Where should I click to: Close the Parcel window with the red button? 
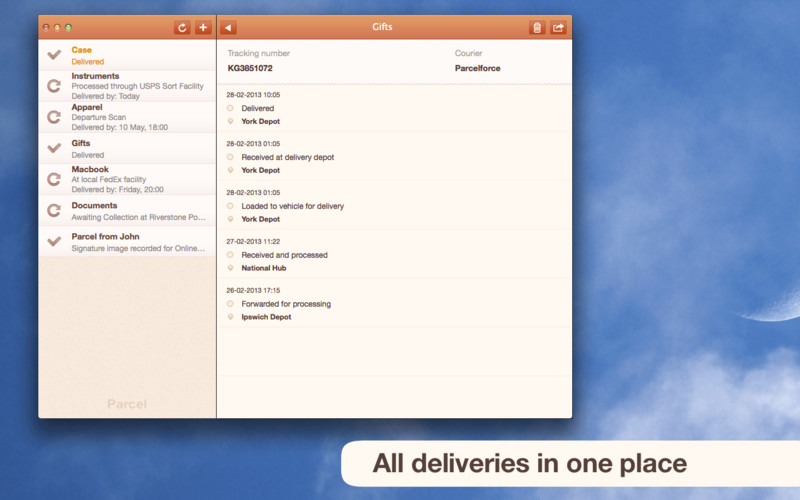[x=46, y=28]
